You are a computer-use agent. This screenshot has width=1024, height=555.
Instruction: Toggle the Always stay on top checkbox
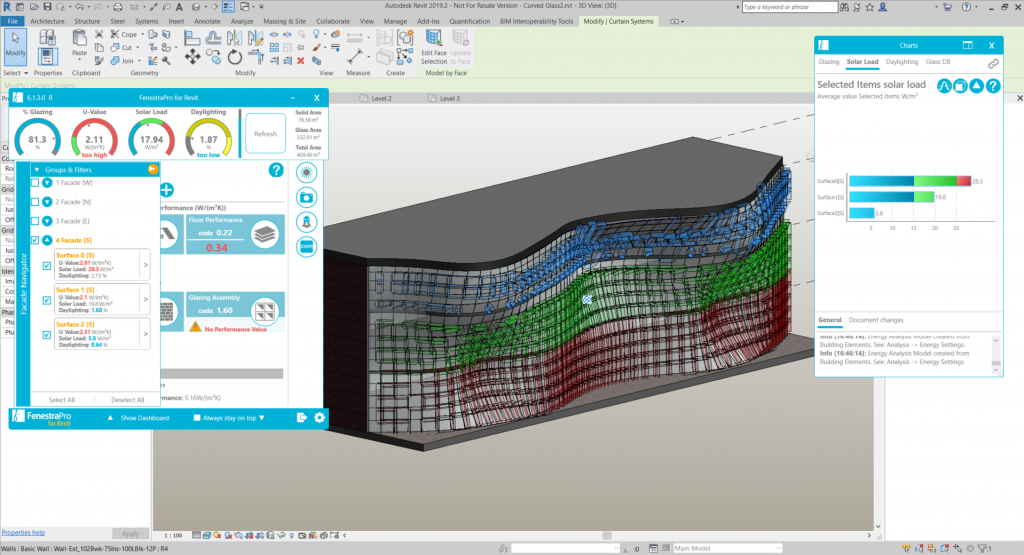point(197,418)
